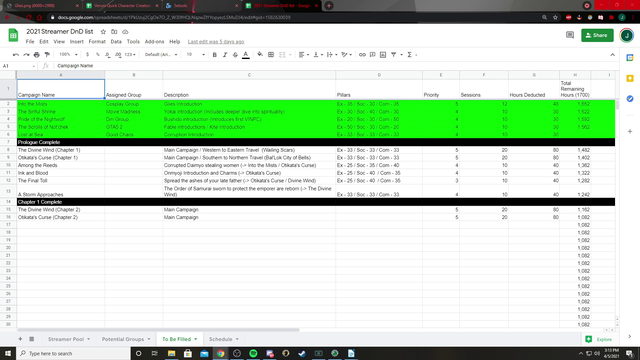Select the 'Among the Reeds' cell
640x360 pixels.
[61, 165]
